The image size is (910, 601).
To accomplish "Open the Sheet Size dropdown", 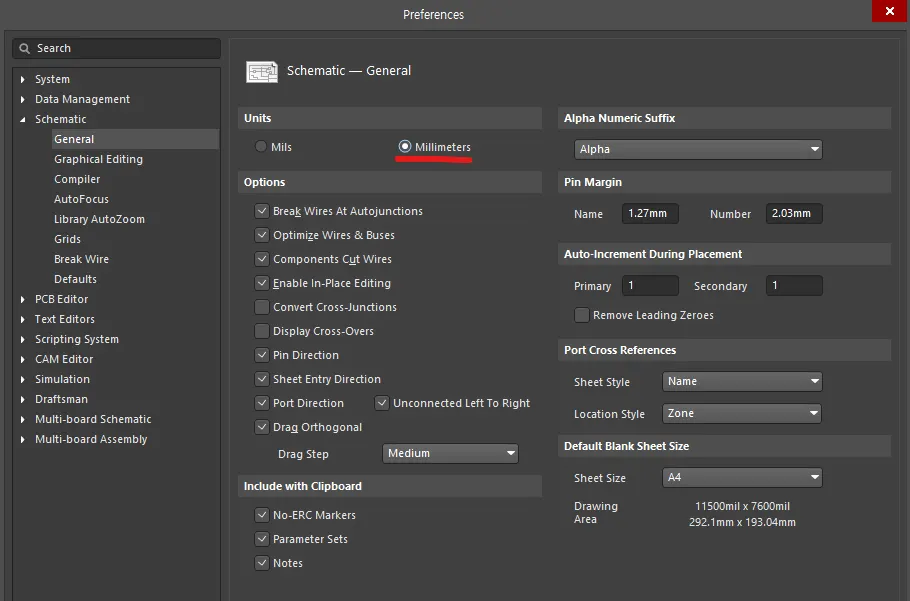I will pyautogui.click(x=742, y=477).
